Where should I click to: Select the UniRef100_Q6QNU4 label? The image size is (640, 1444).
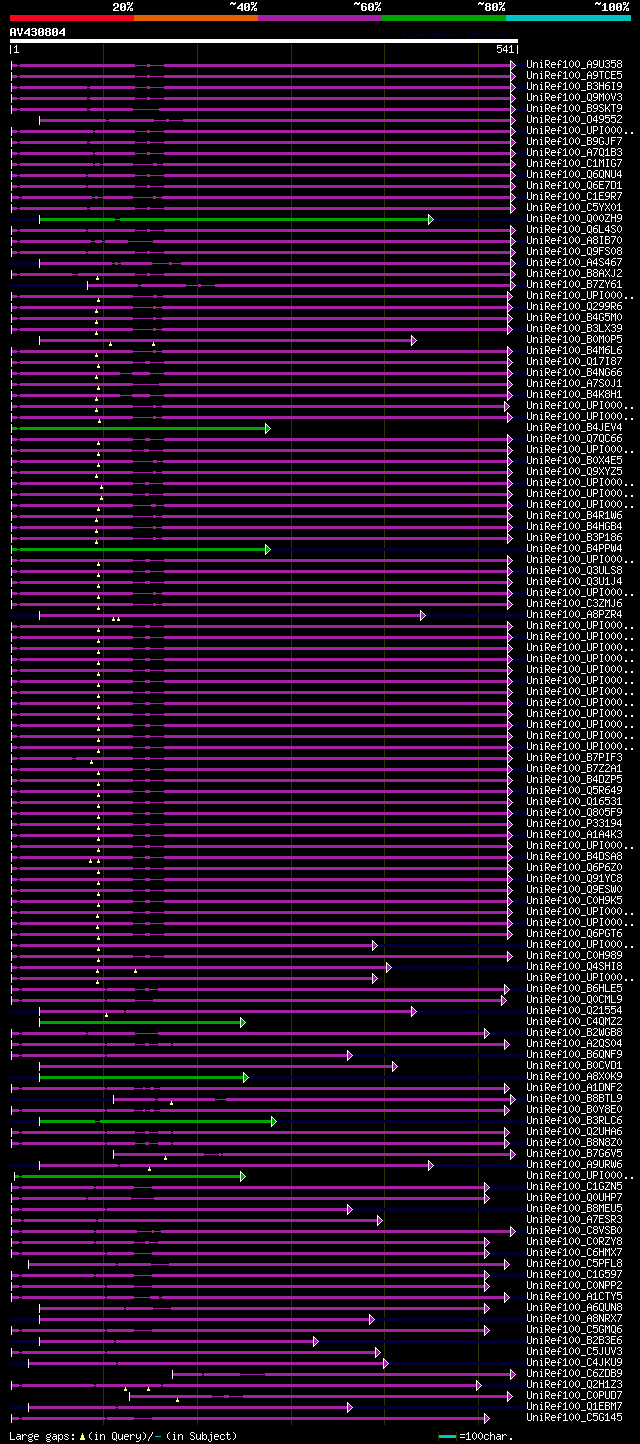coord(574,174)
